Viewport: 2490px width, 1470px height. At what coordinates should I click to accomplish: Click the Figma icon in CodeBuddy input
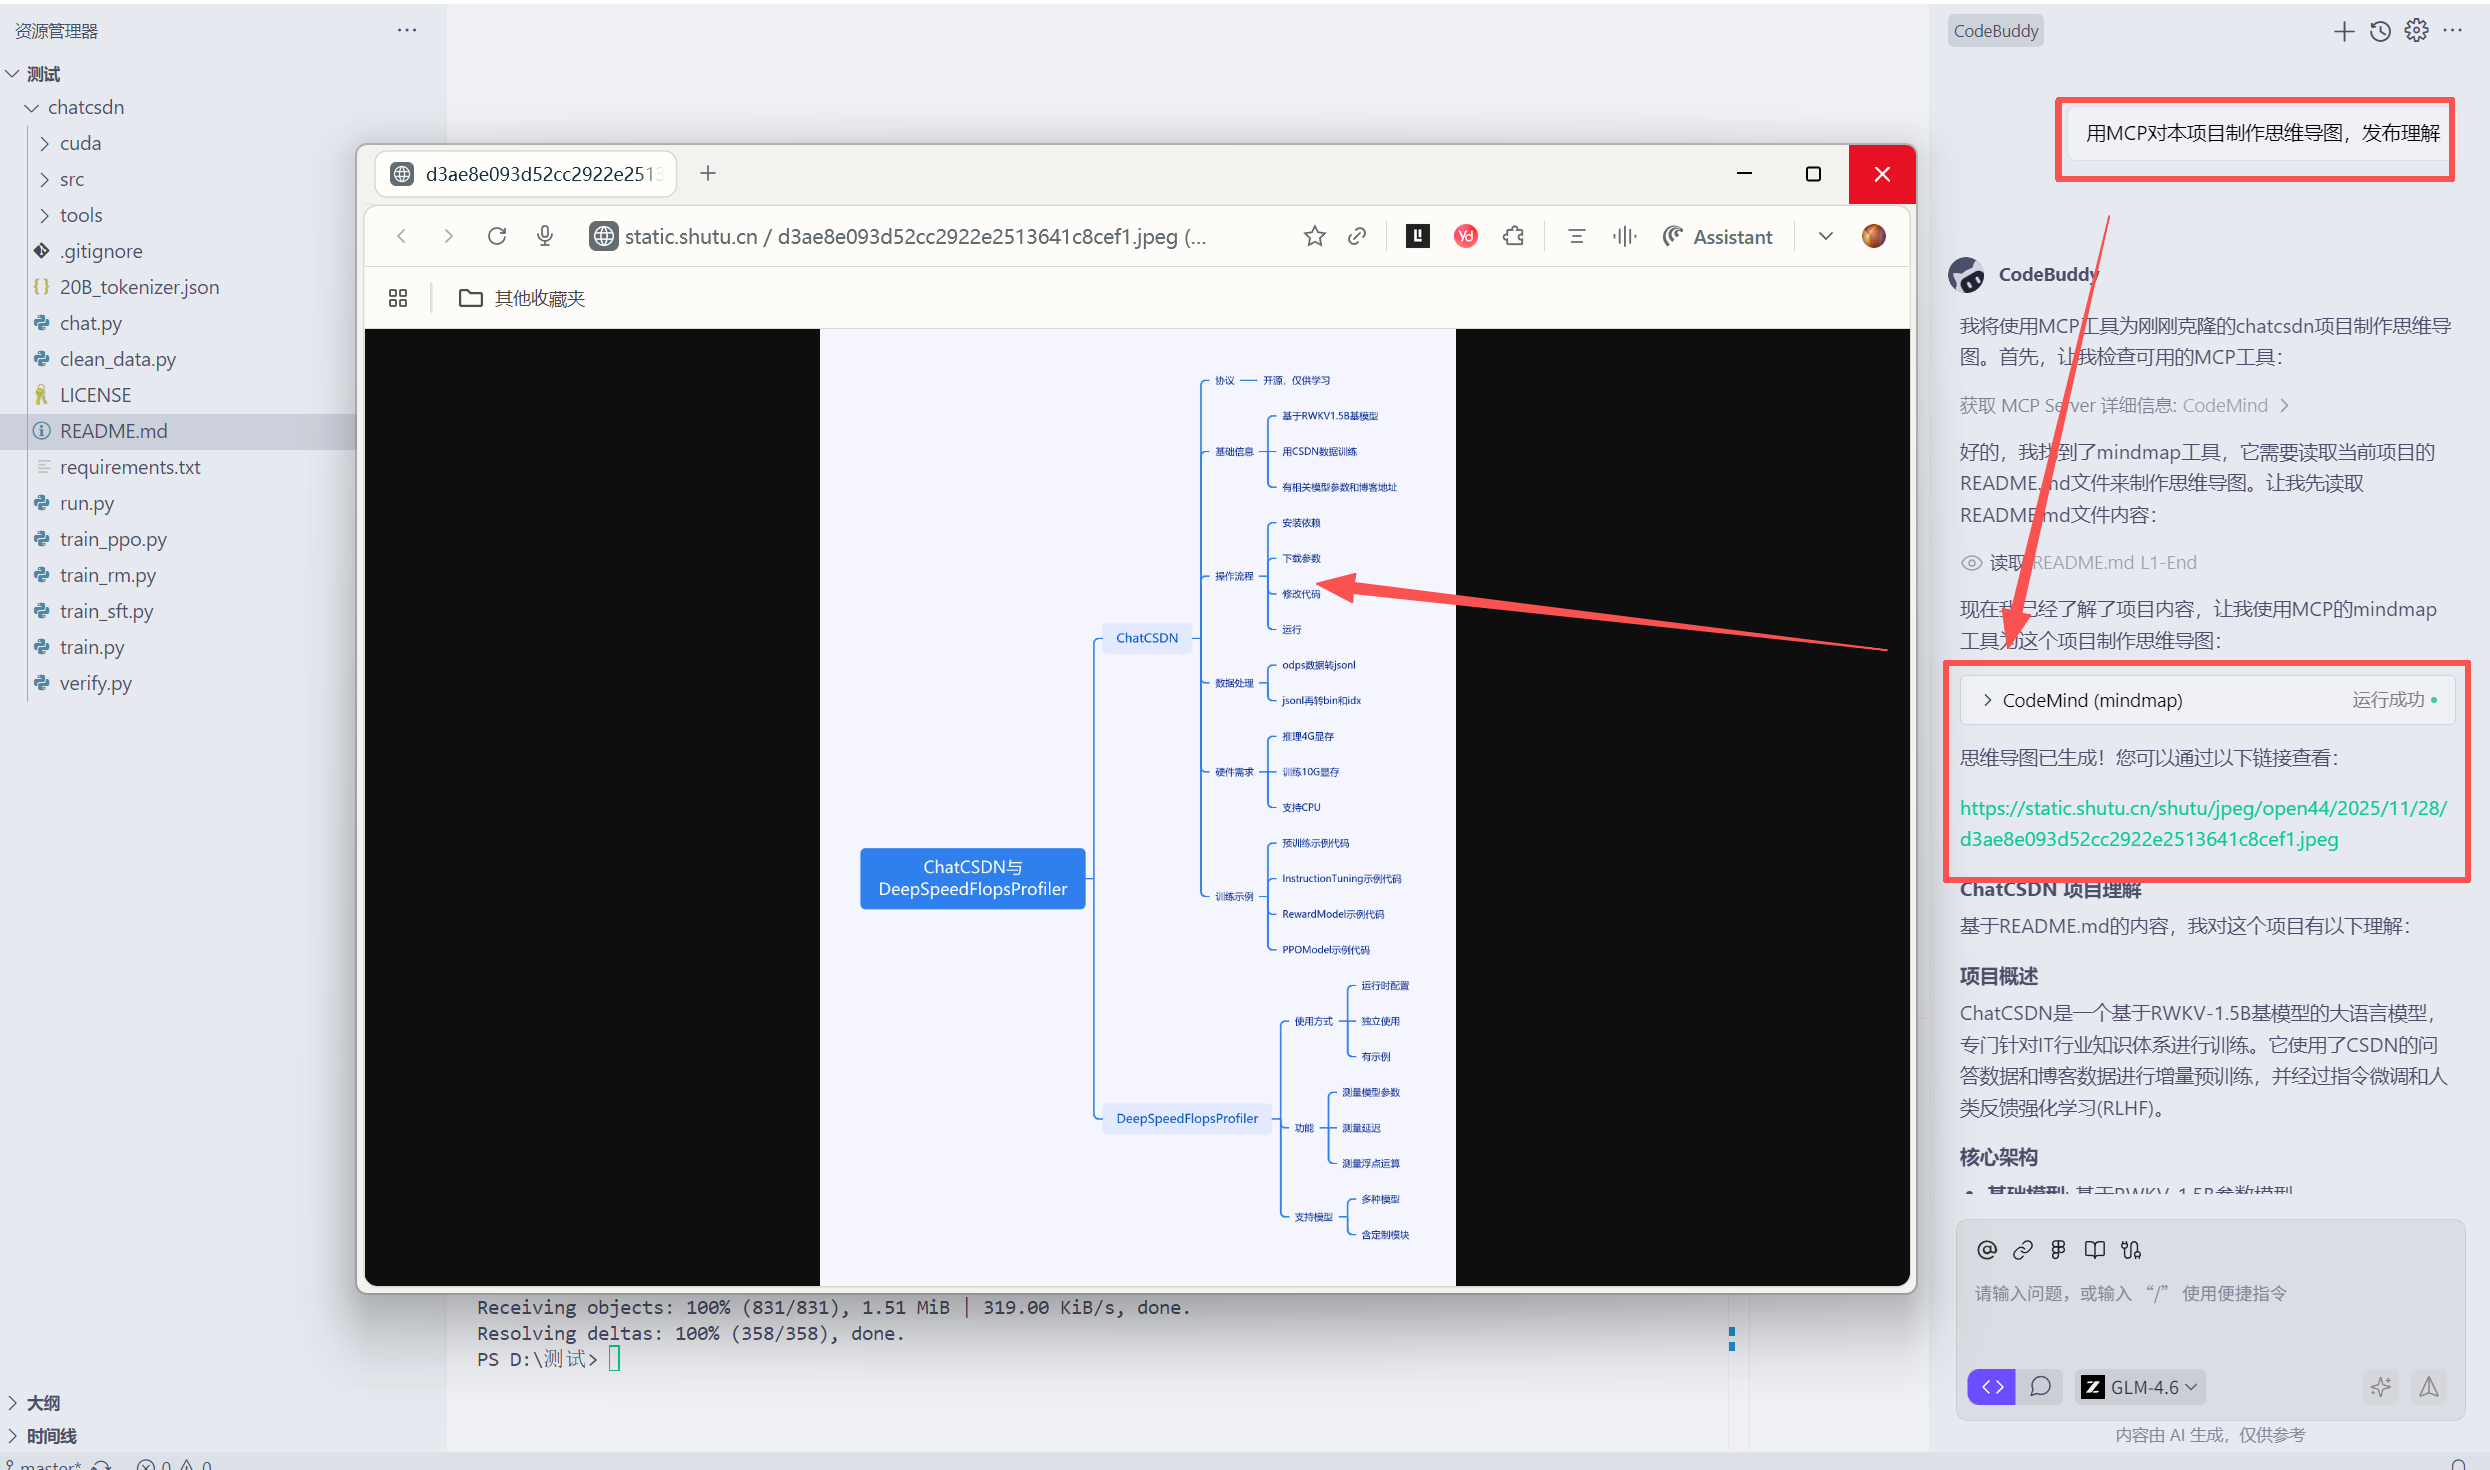(x=2058, y=1250)
